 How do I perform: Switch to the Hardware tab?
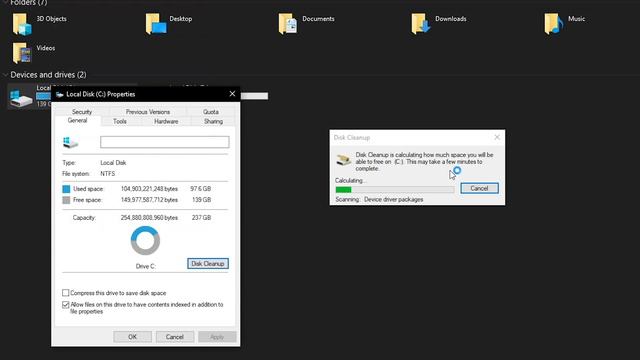(x=166, y=121)
